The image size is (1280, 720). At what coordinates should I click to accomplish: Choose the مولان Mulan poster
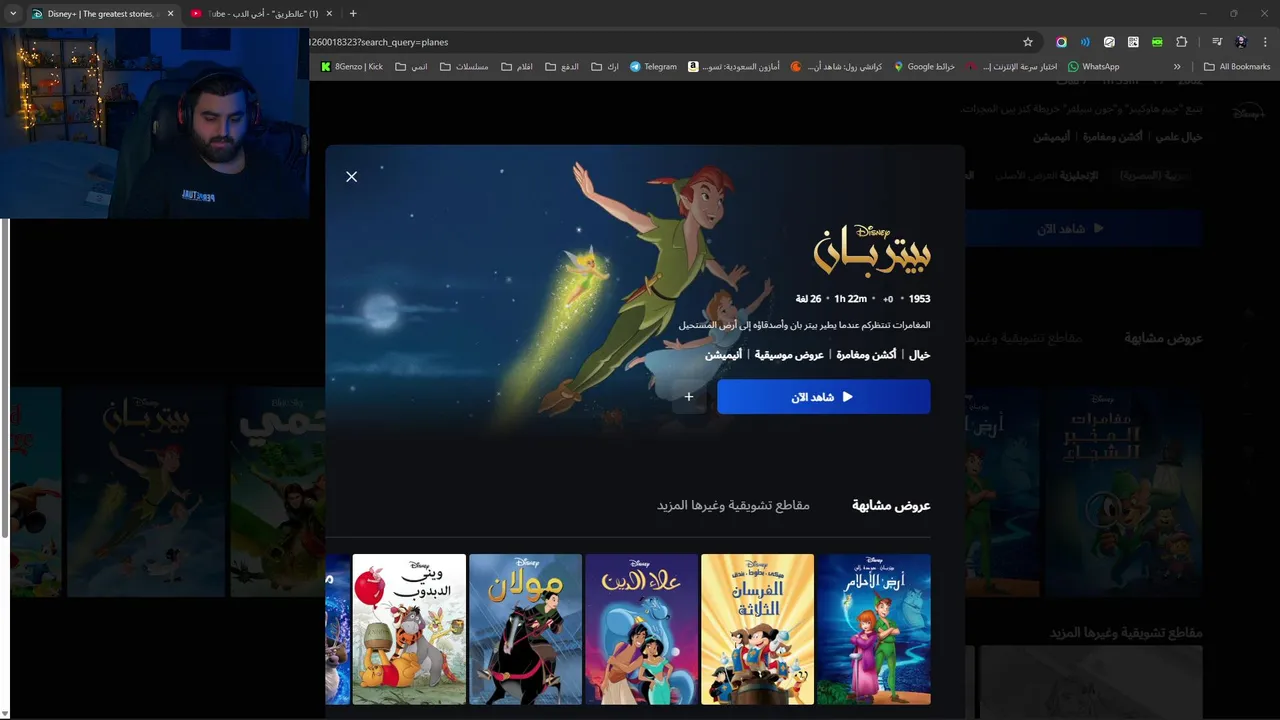525,629
